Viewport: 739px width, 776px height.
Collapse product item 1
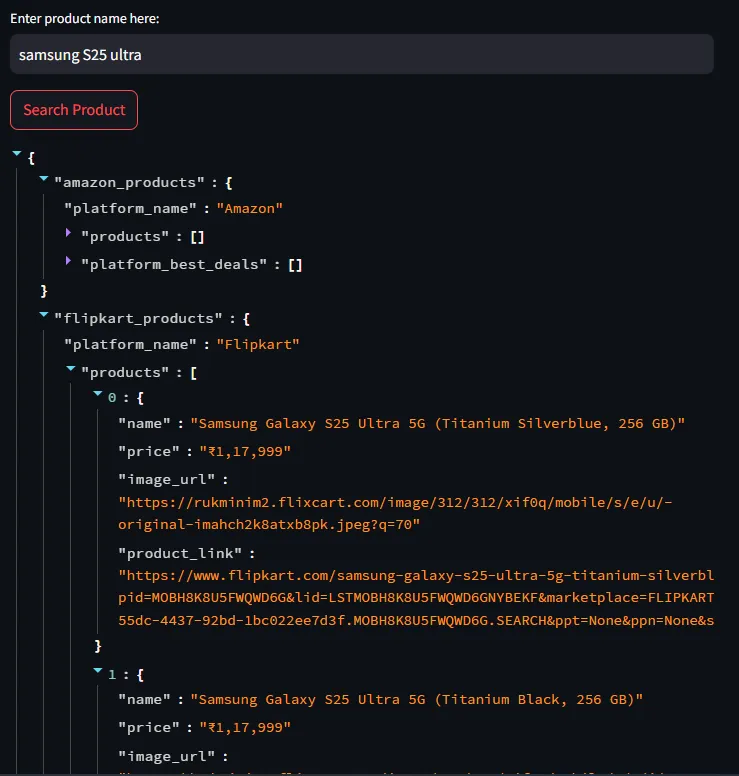98,672
